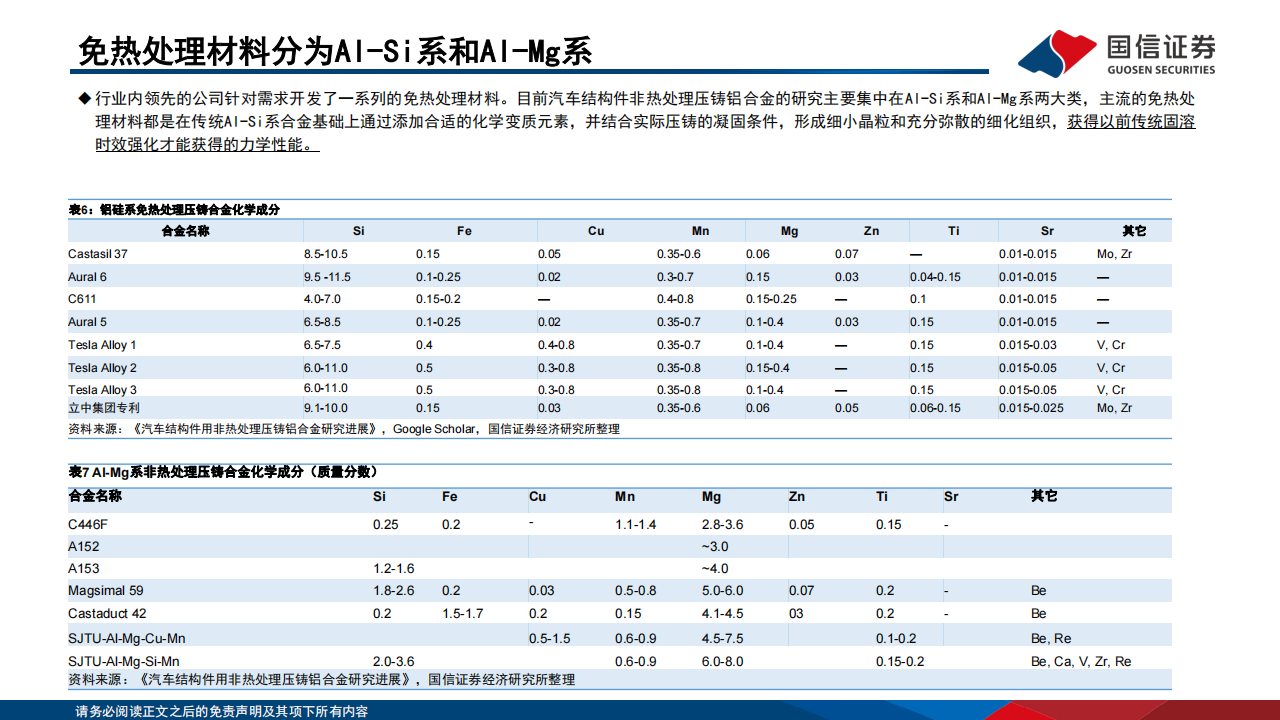This screenshot has width=1280, height=720.
Task: Click the Sr column header in table 6
Action: click(1047, 231)
